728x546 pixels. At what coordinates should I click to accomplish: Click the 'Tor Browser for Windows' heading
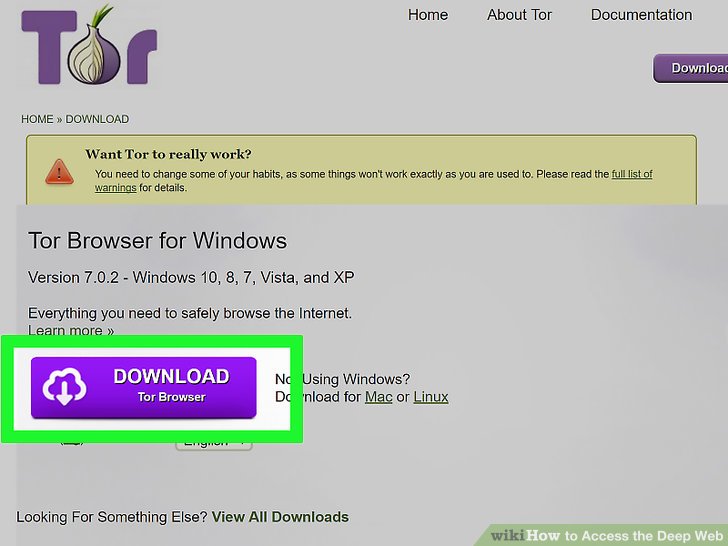157,240
